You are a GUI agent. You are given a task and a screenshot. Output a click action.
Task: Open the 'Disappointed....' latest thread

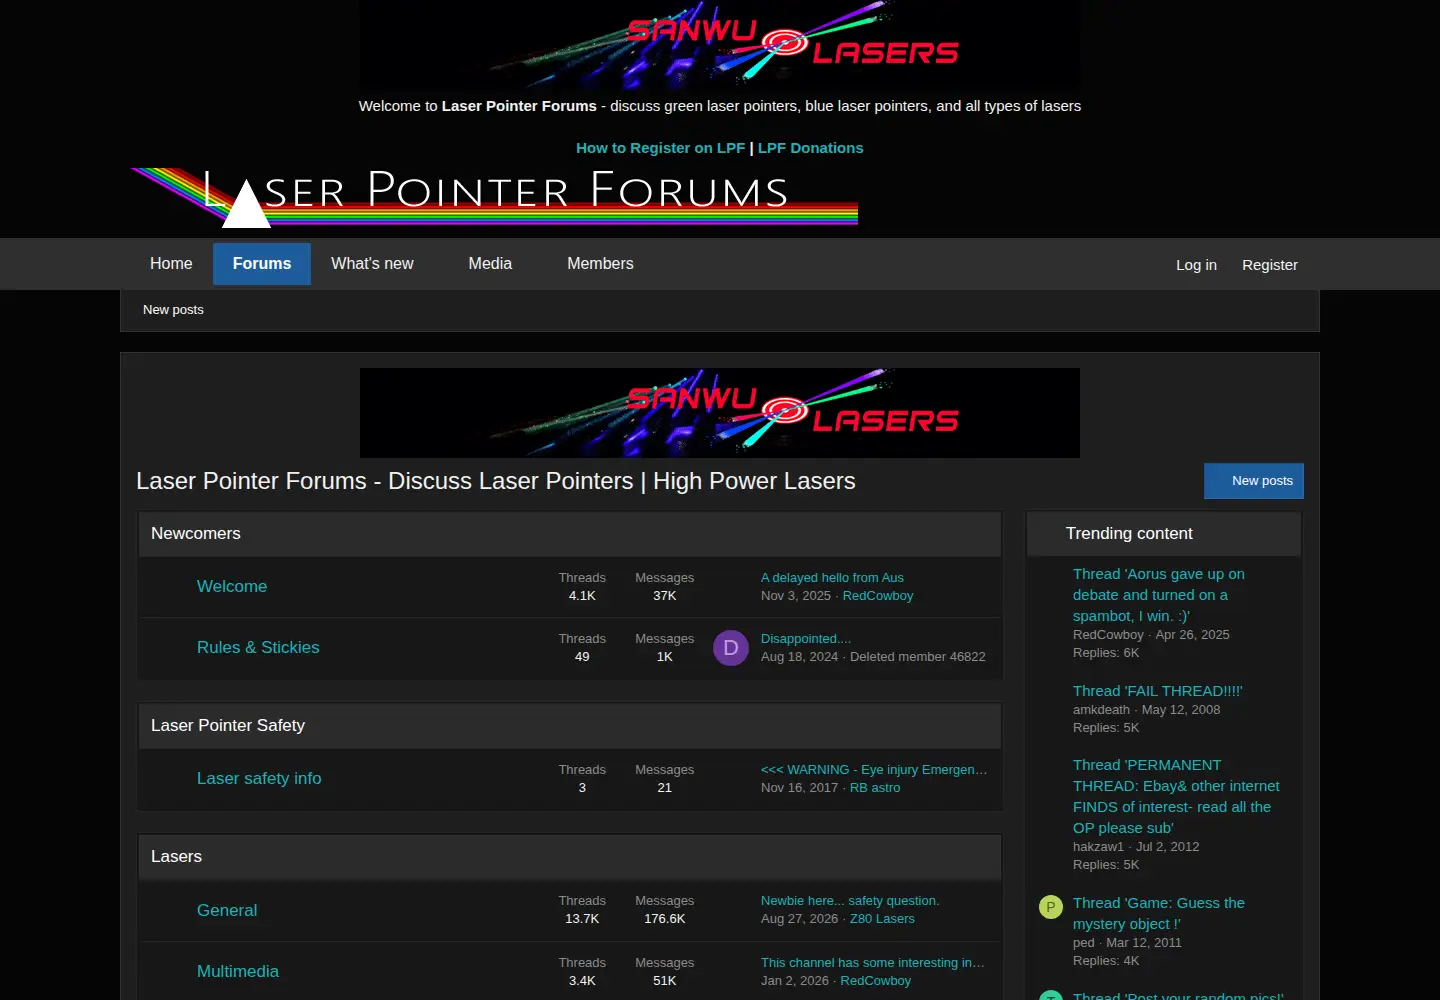point(806,639)
